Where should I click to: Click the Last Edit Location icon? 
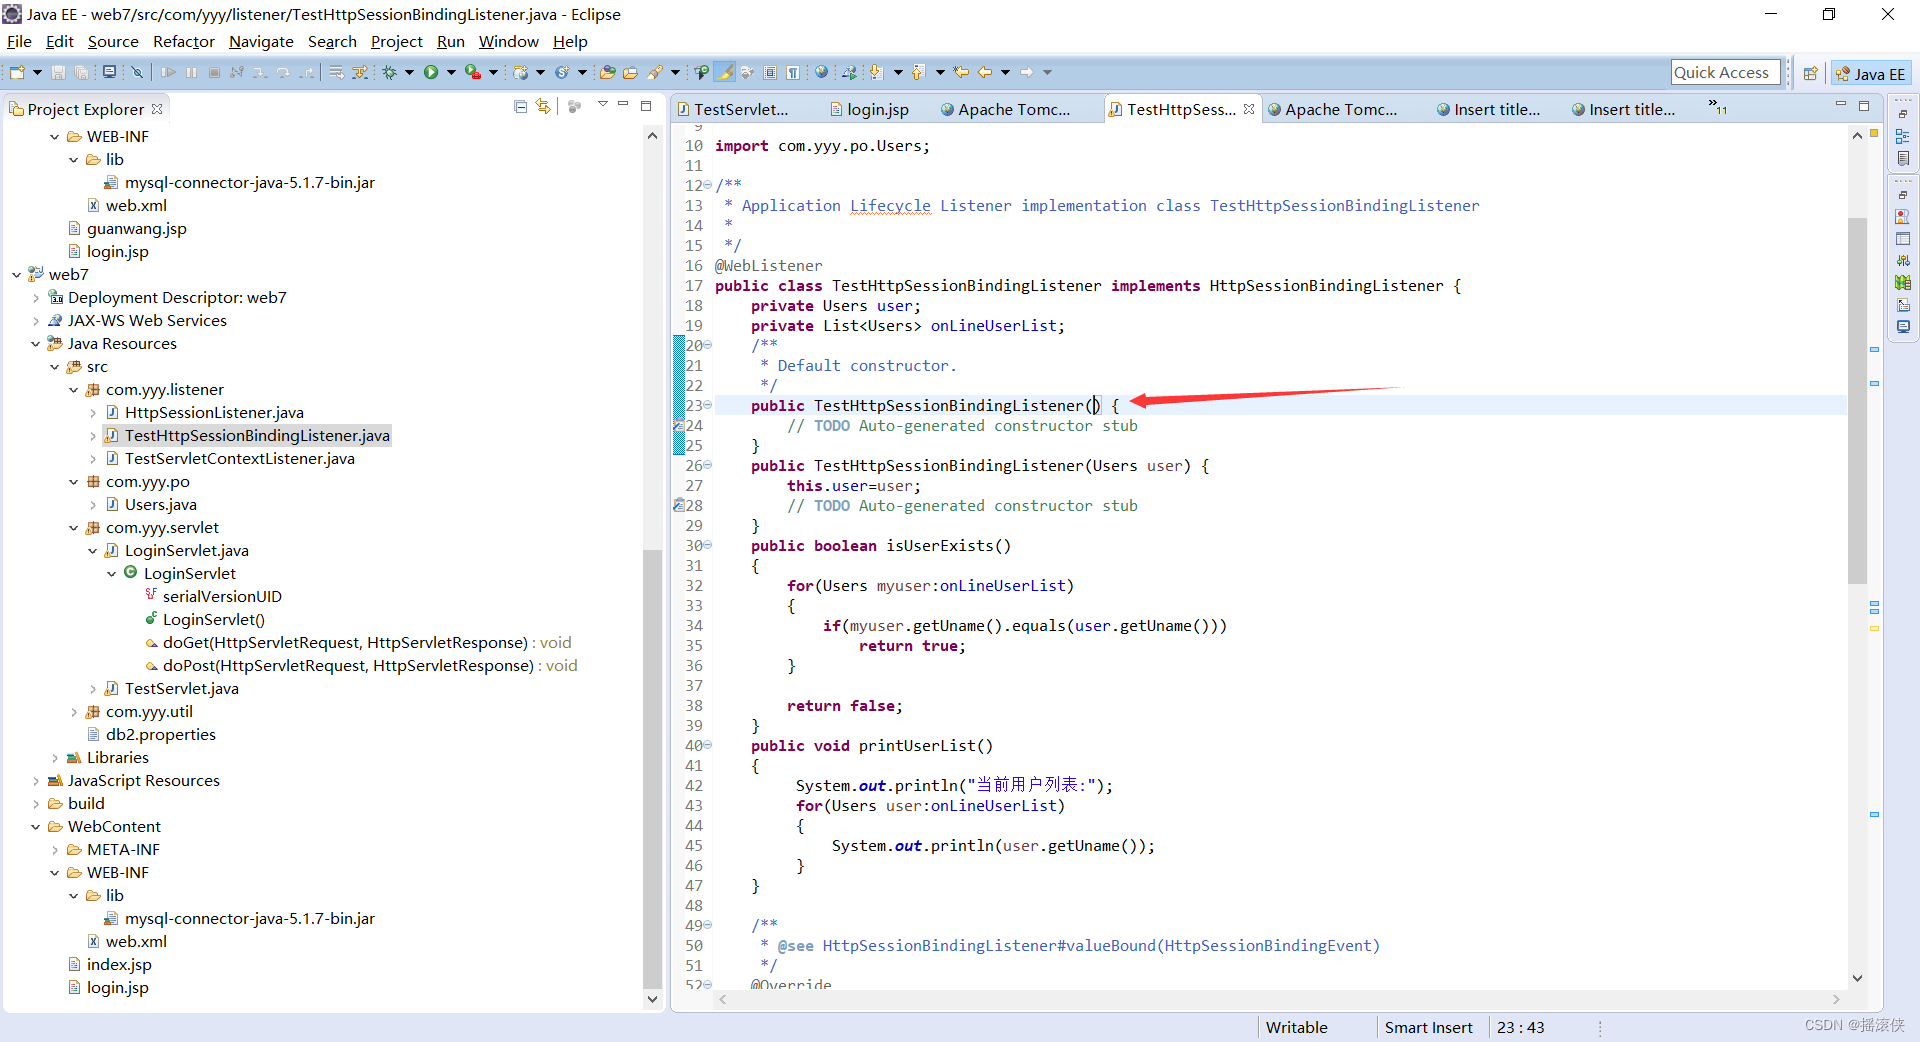pyautogui.click(x=961, y=72)
